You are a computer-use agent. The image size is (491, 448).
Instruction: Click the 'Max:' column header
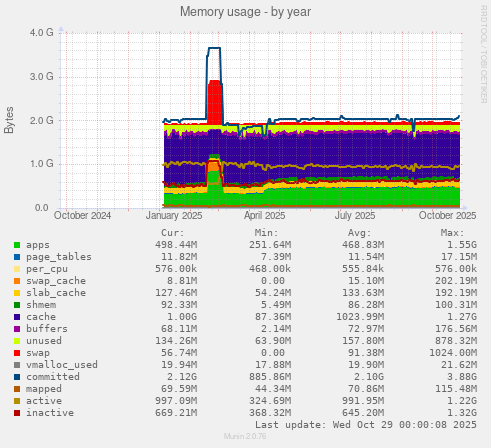(453, 233)
